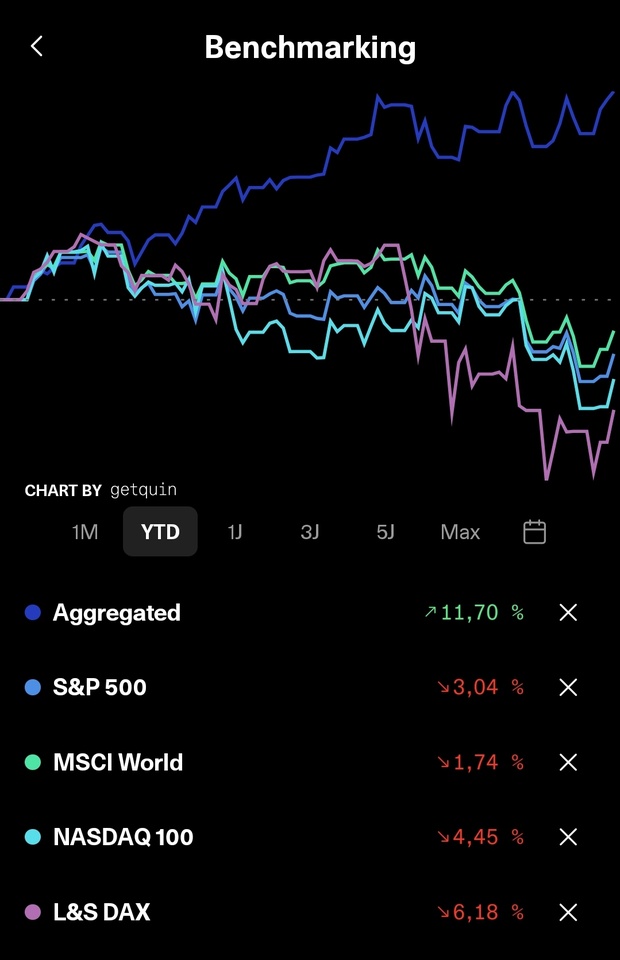Show the Max time range
Image resolution: width=620 pixels, height=960 pixels.
point(460,532)
